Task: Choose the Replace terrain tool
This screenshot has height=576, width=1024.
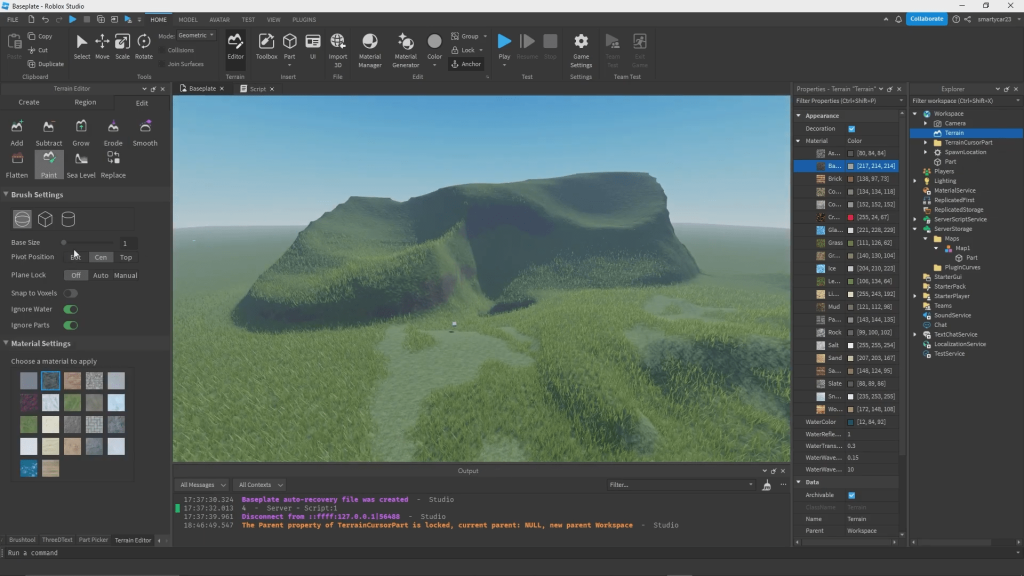Action: coord(113,165)
